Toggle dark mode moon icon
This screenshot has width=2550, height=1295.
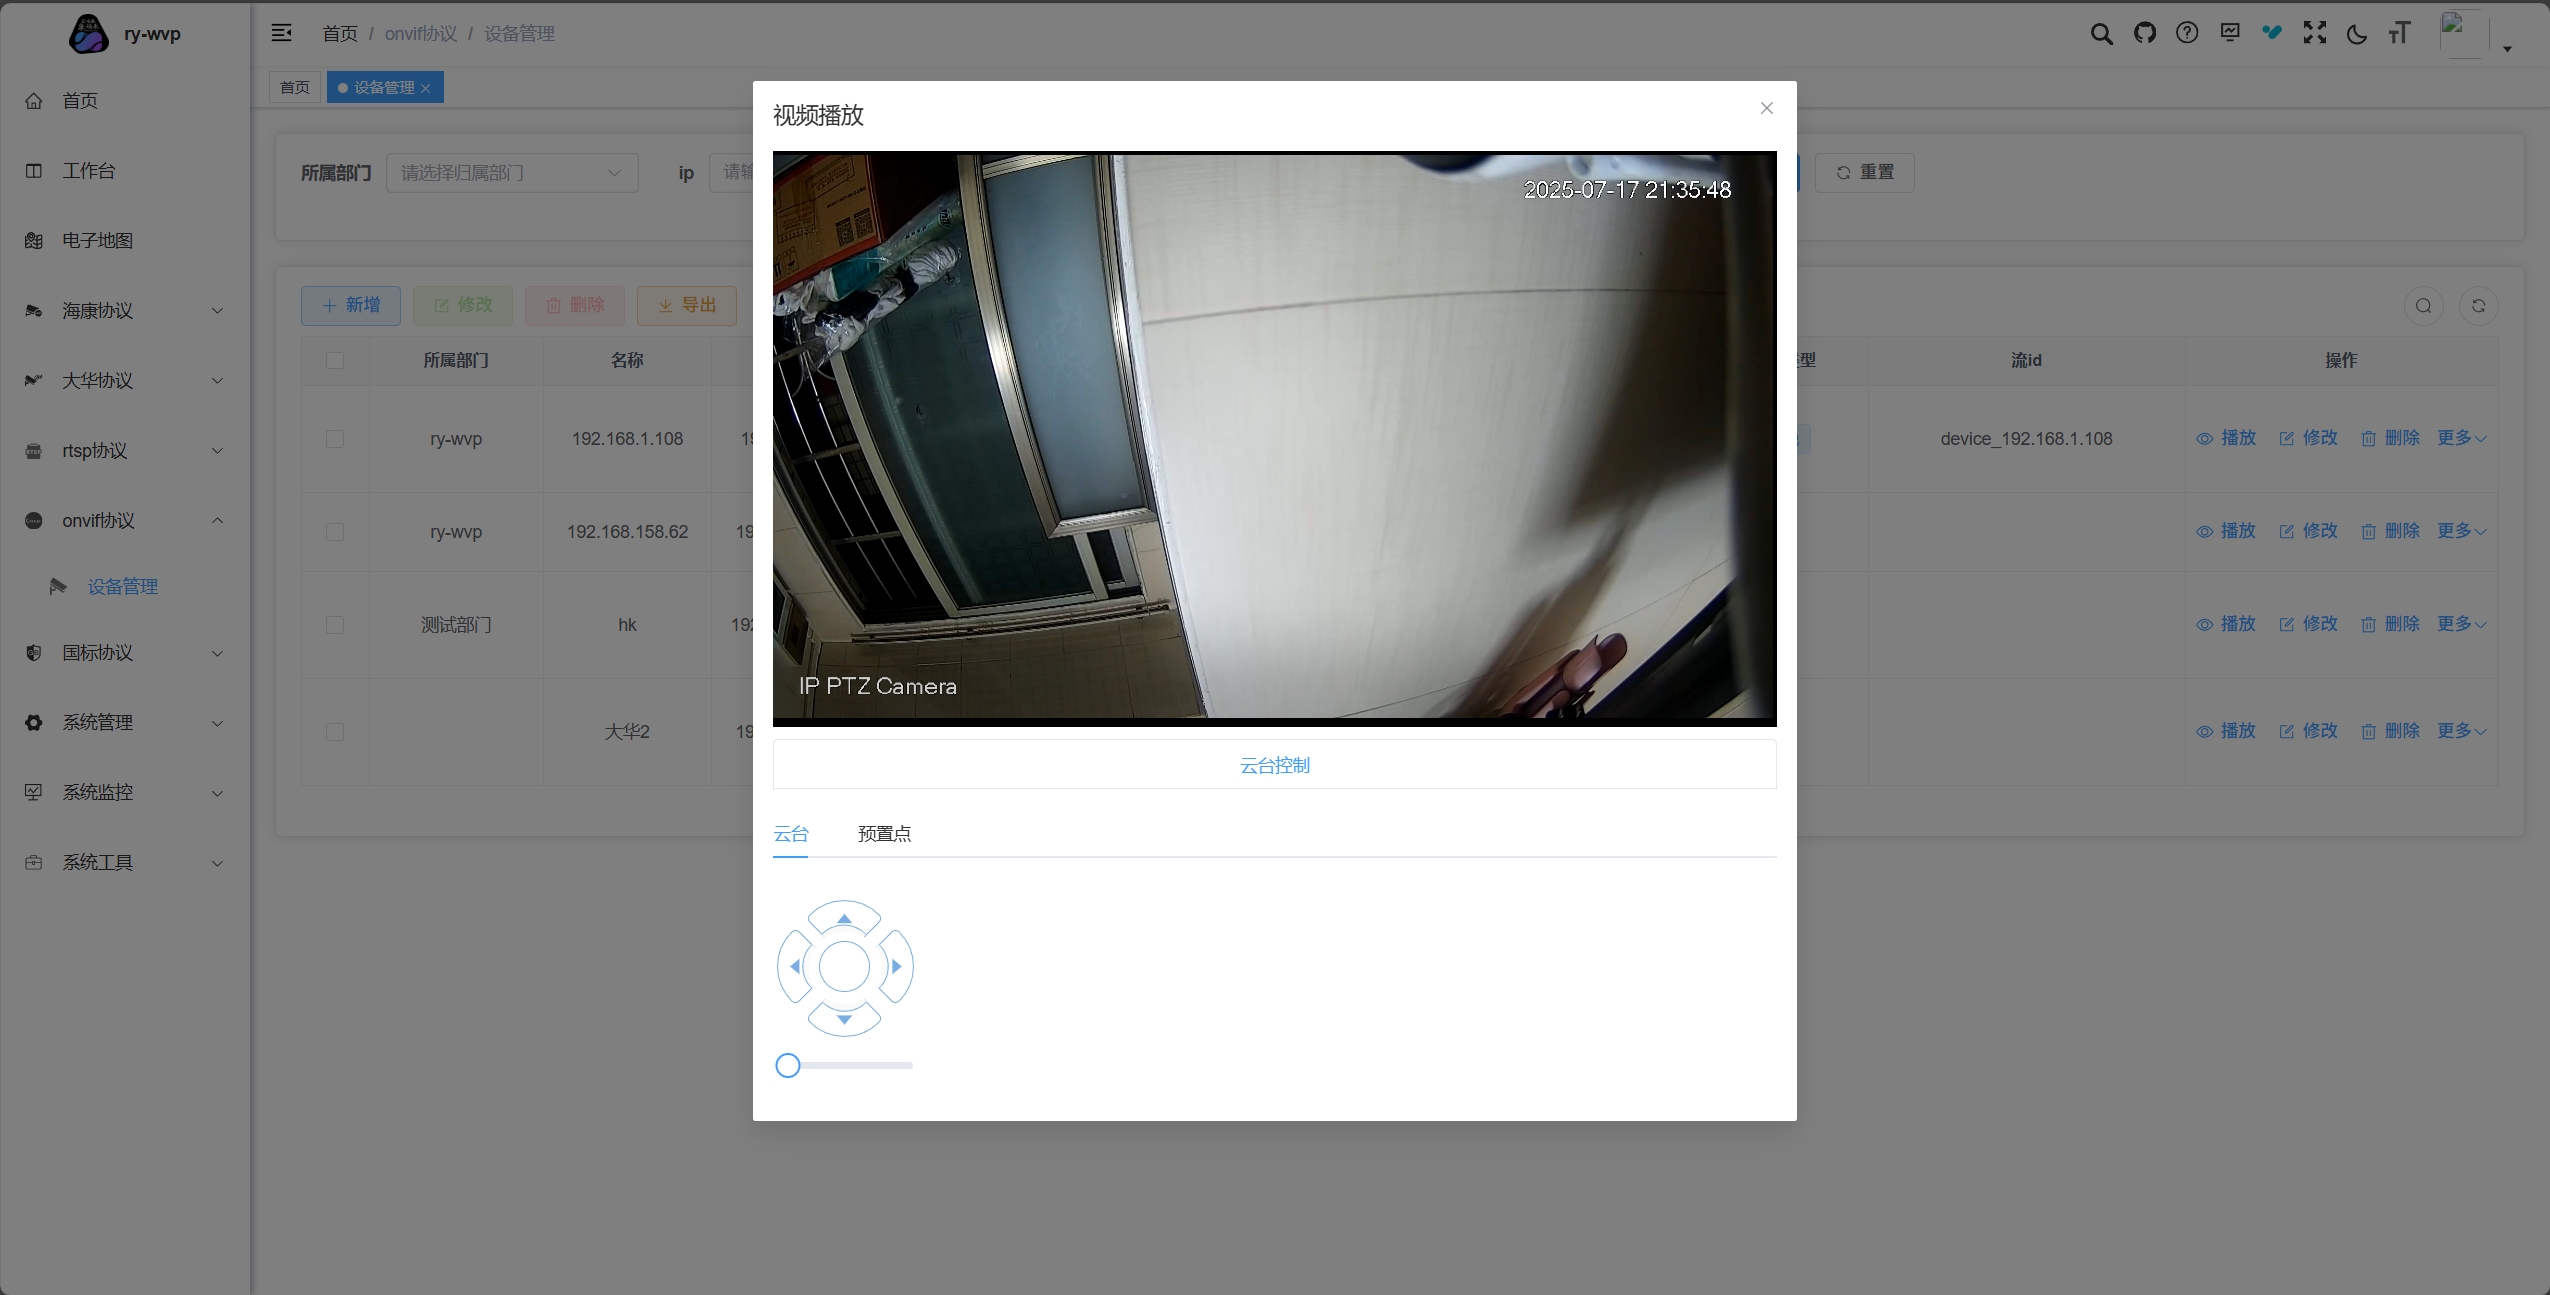pos(2356,34)
